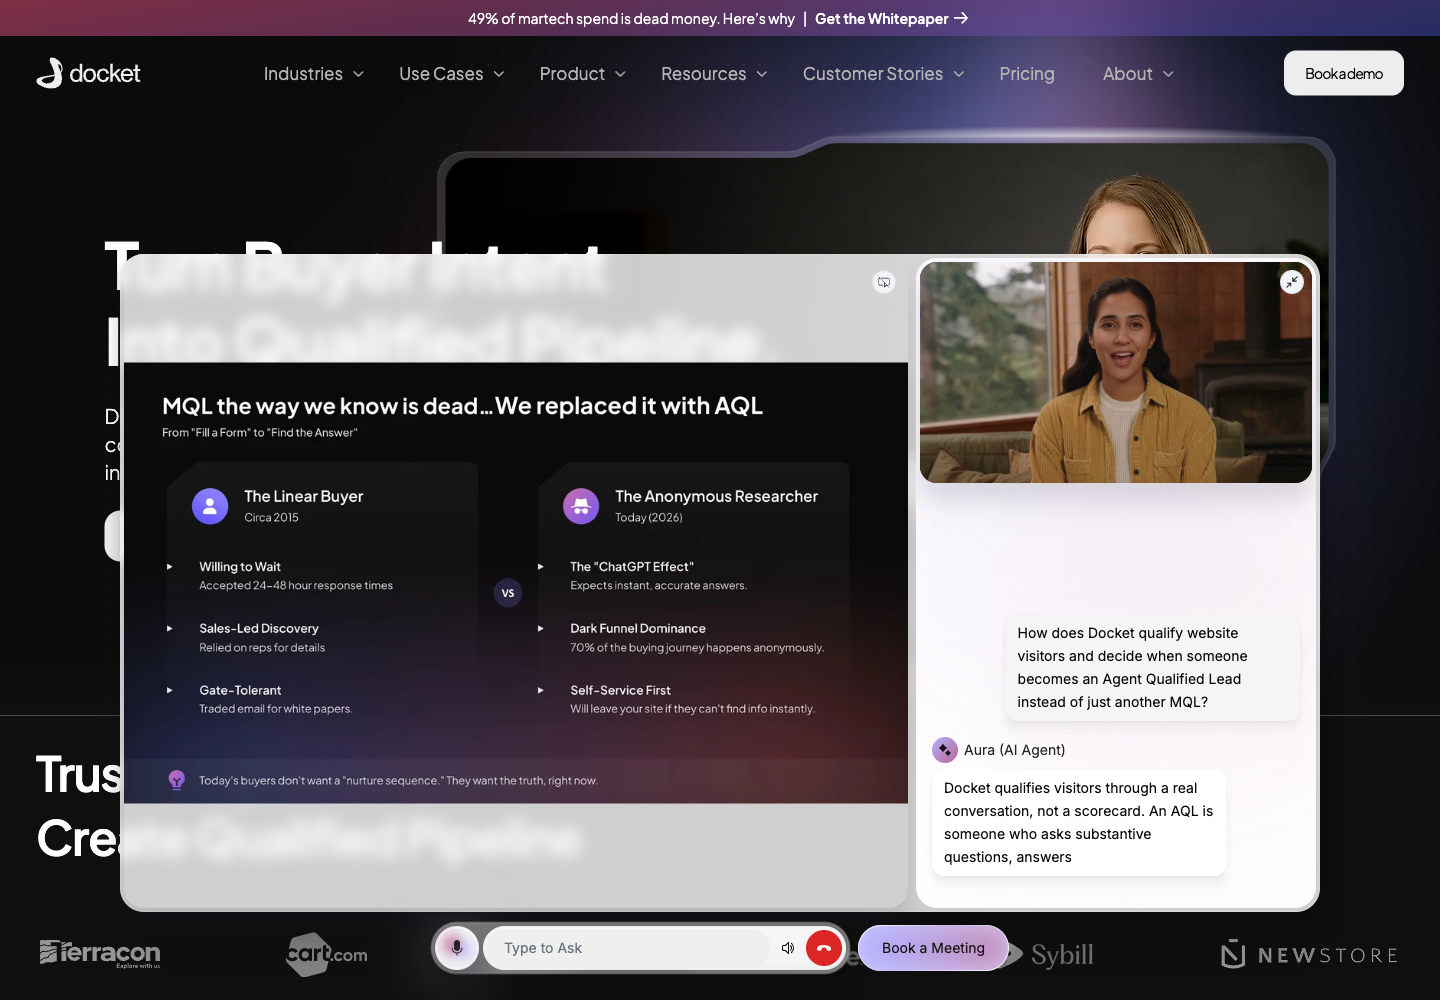Image resolution: width=1440 pixels, height=1000 pixels.
Task: Click the text Accepted 24–48 hour response times
Action: coord(296,586)
